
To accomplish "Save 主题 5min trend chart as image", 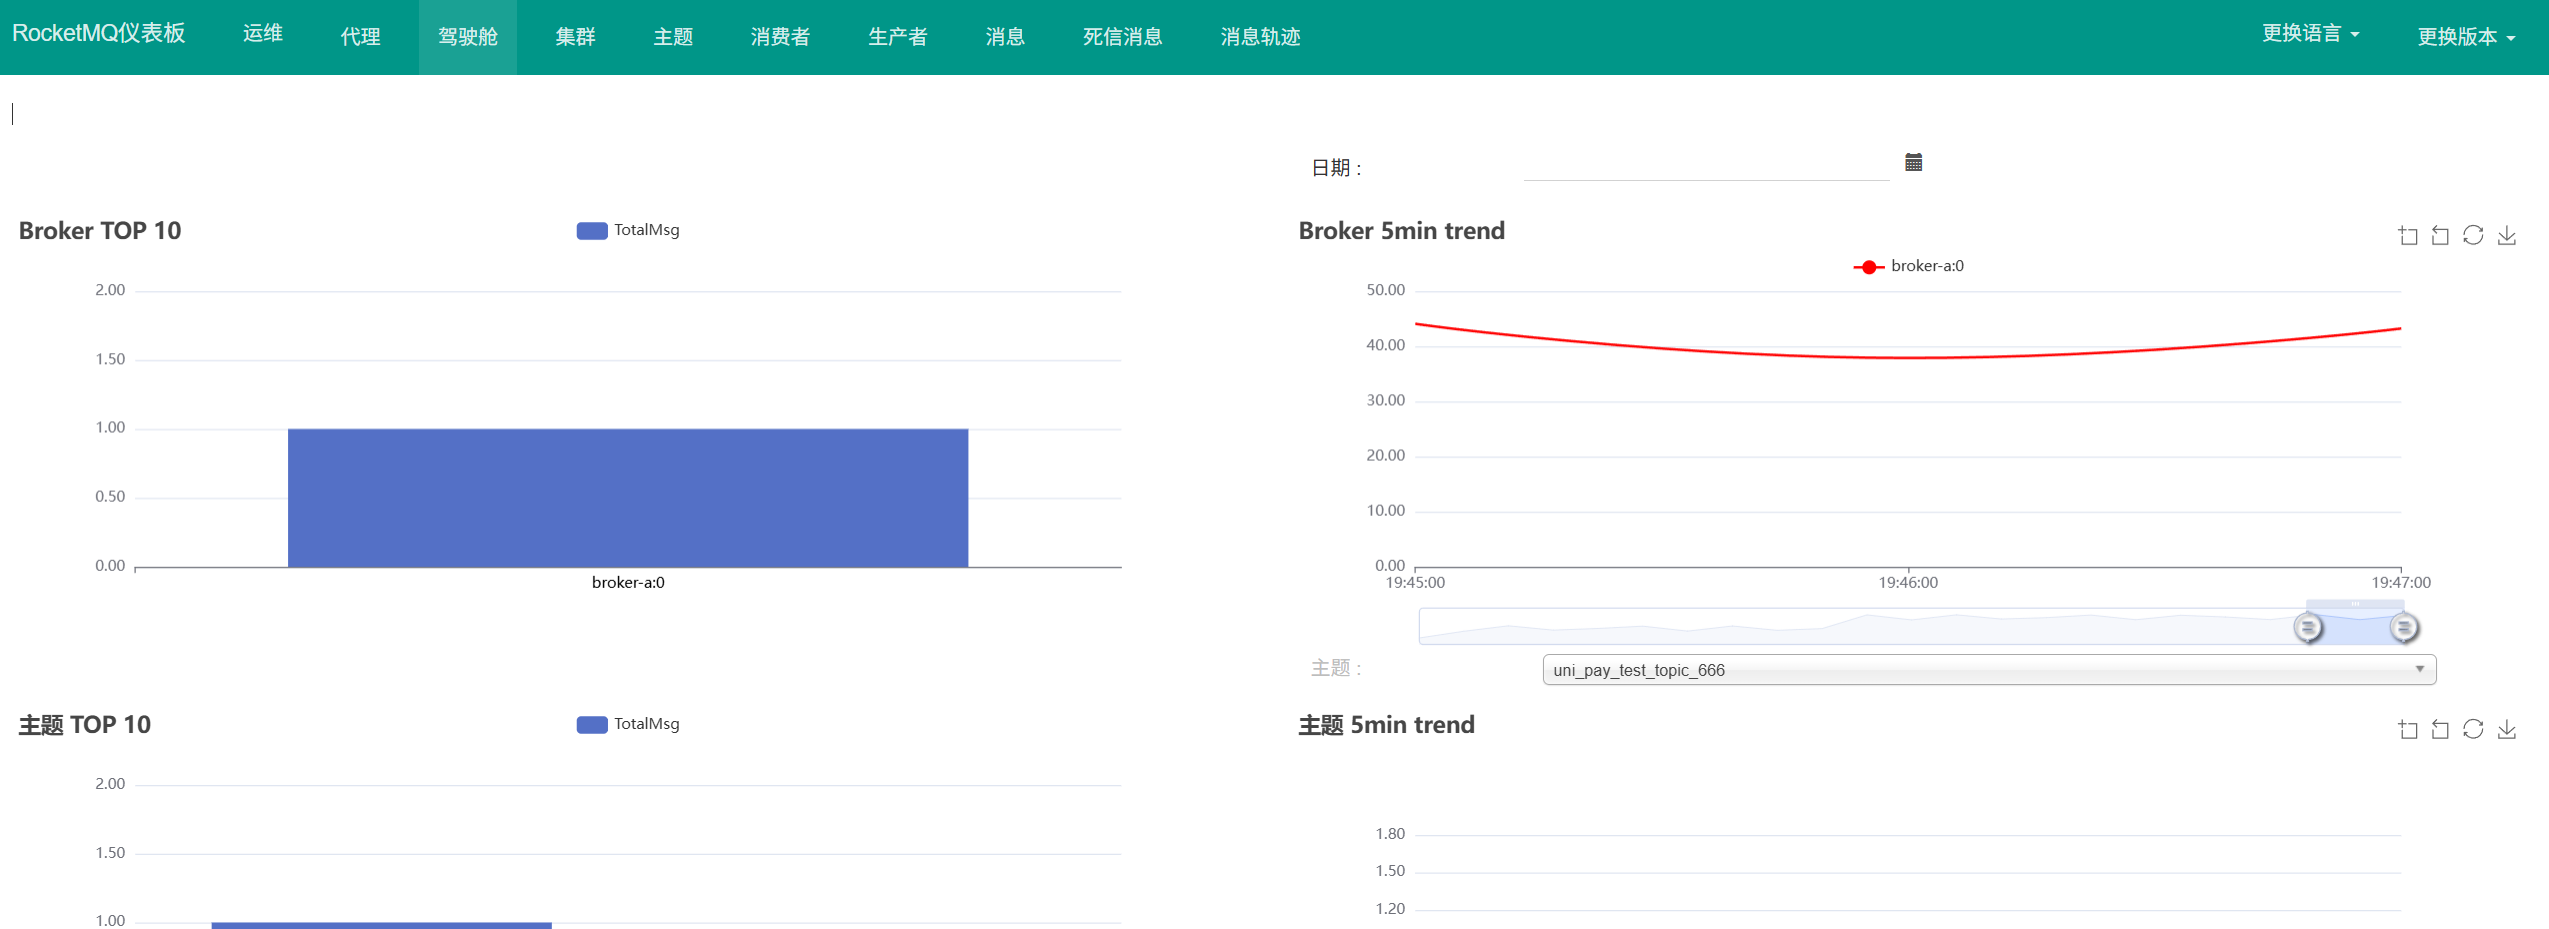I will 2507,729.
